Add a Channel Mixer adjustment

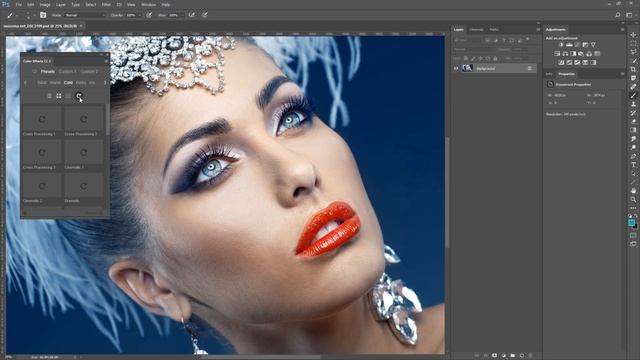589,54
